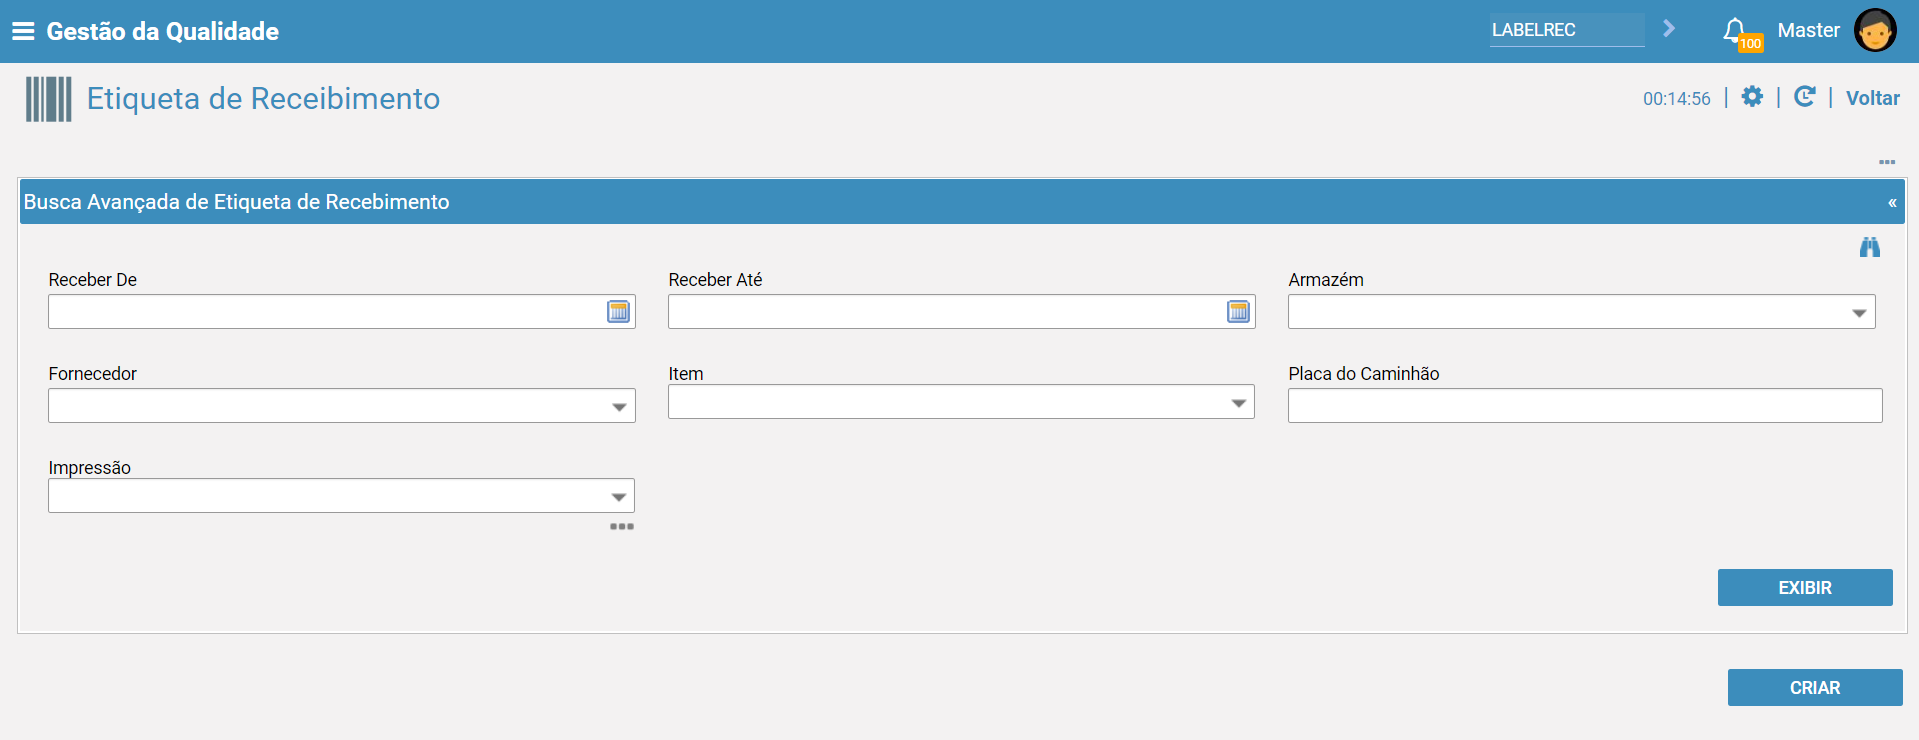Click the EXIBIR button
The height and width of the screenshot is (740, 1919).
[1805, 588]
